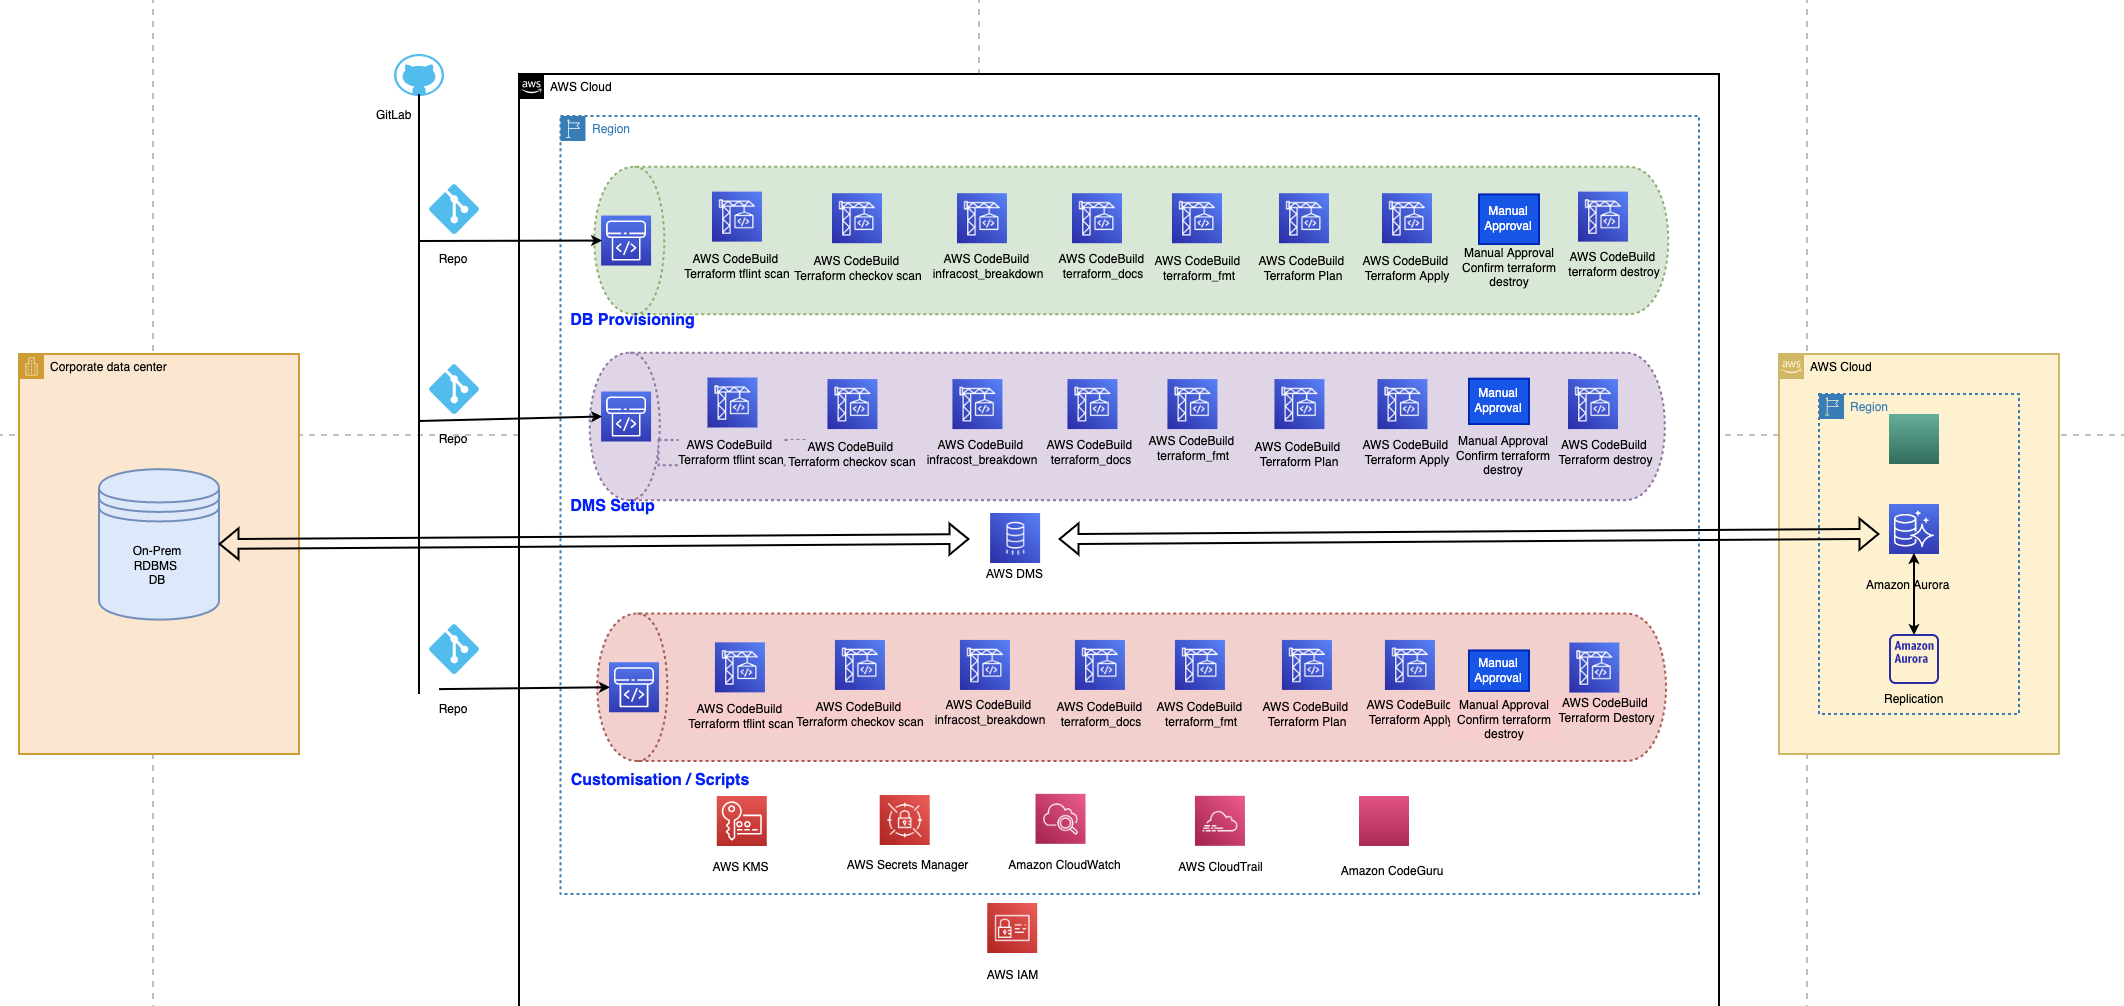Select the On-Prem RDBMS DB cylinder

tap(159, 544)
